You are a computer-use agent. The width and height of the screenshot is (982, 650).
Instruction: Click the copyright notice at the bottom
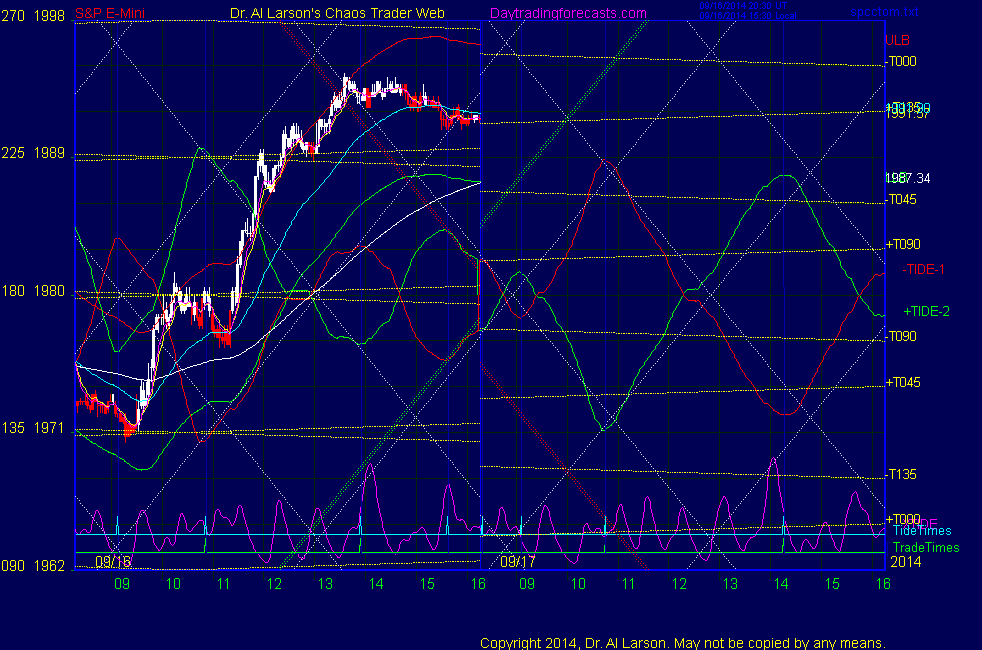[683, 643]
